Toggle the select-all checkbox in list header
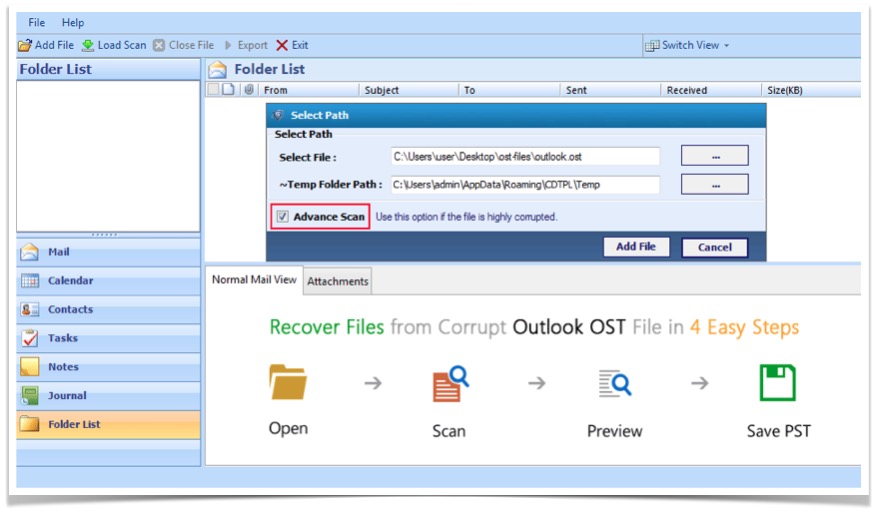The image size is (884, 515). pos(213,90)
